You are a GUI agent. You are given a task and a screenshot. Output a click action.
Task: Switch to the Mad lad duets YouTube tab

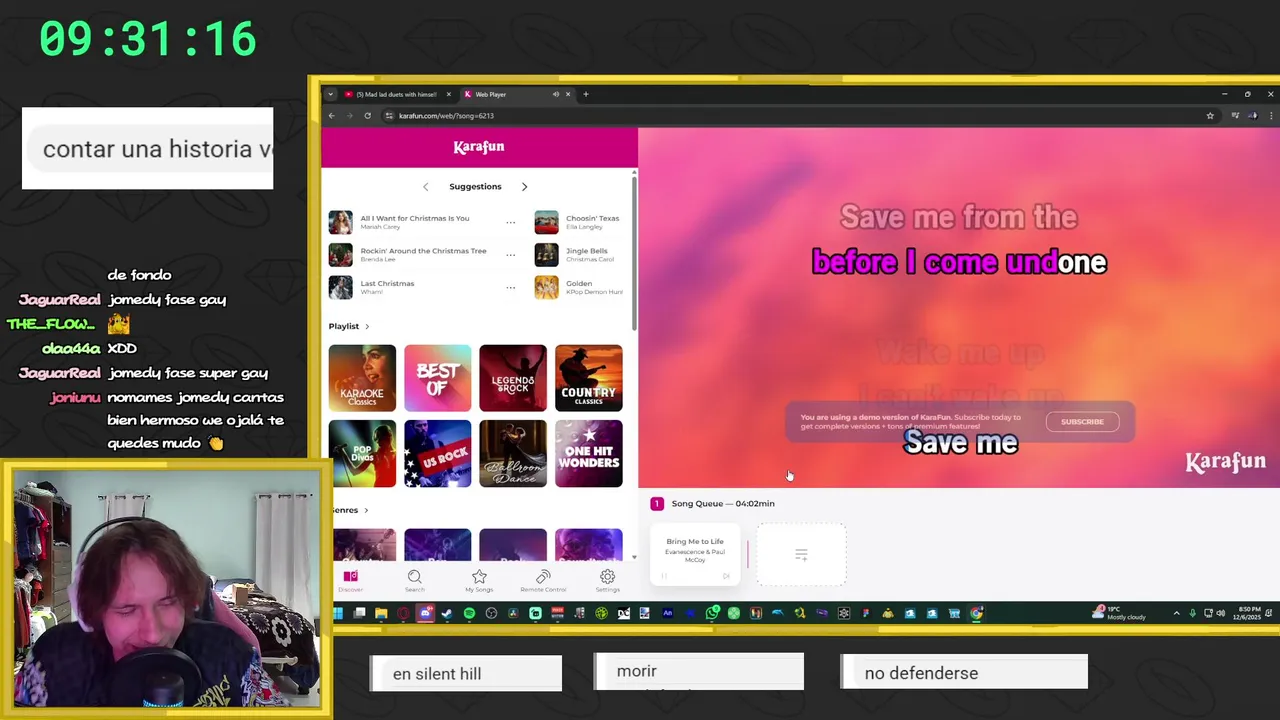(x=395, y=94)
